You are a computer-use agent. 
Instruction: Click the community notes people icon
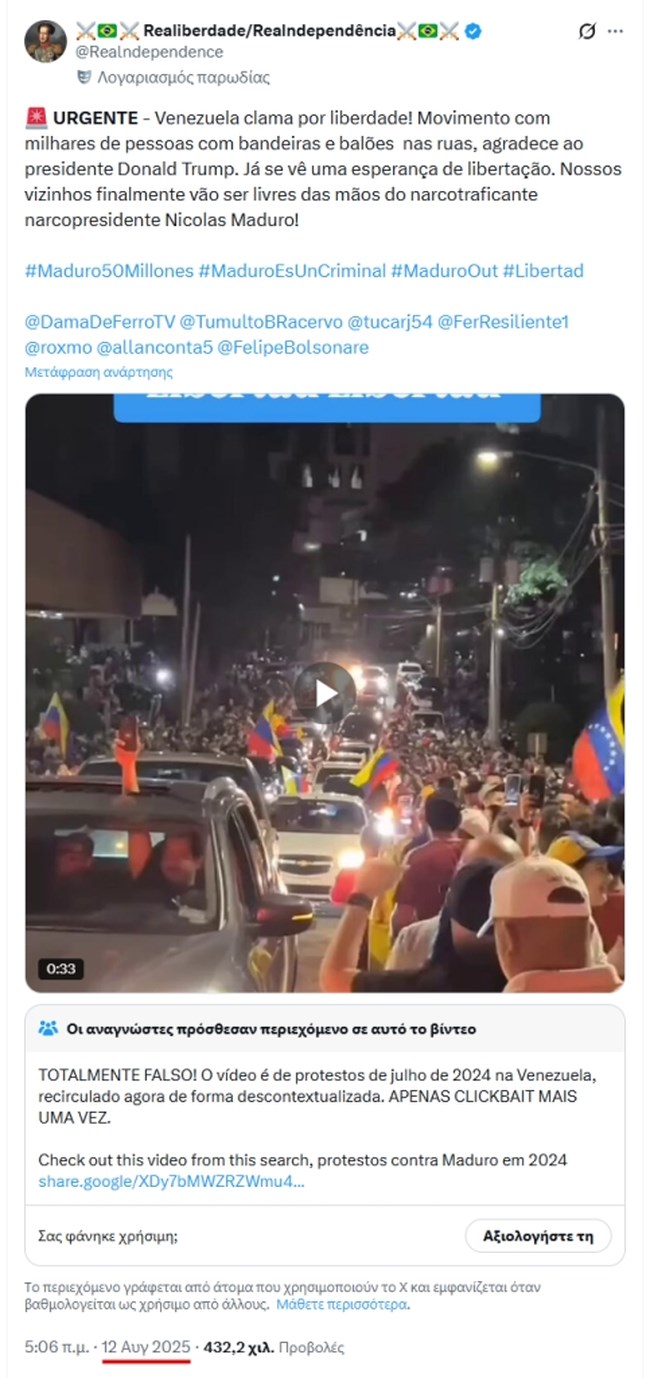coord(48,1028)
